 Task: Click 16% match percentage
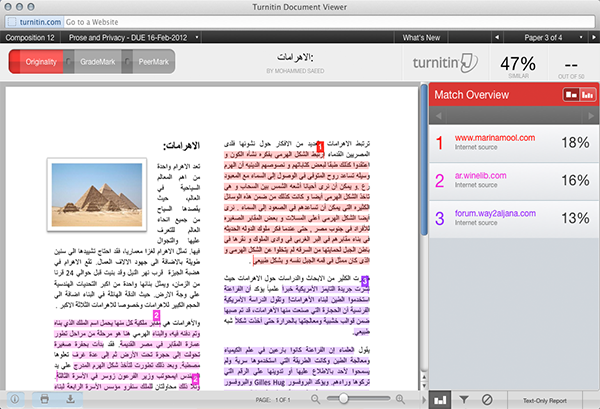[x=575, y=181]
